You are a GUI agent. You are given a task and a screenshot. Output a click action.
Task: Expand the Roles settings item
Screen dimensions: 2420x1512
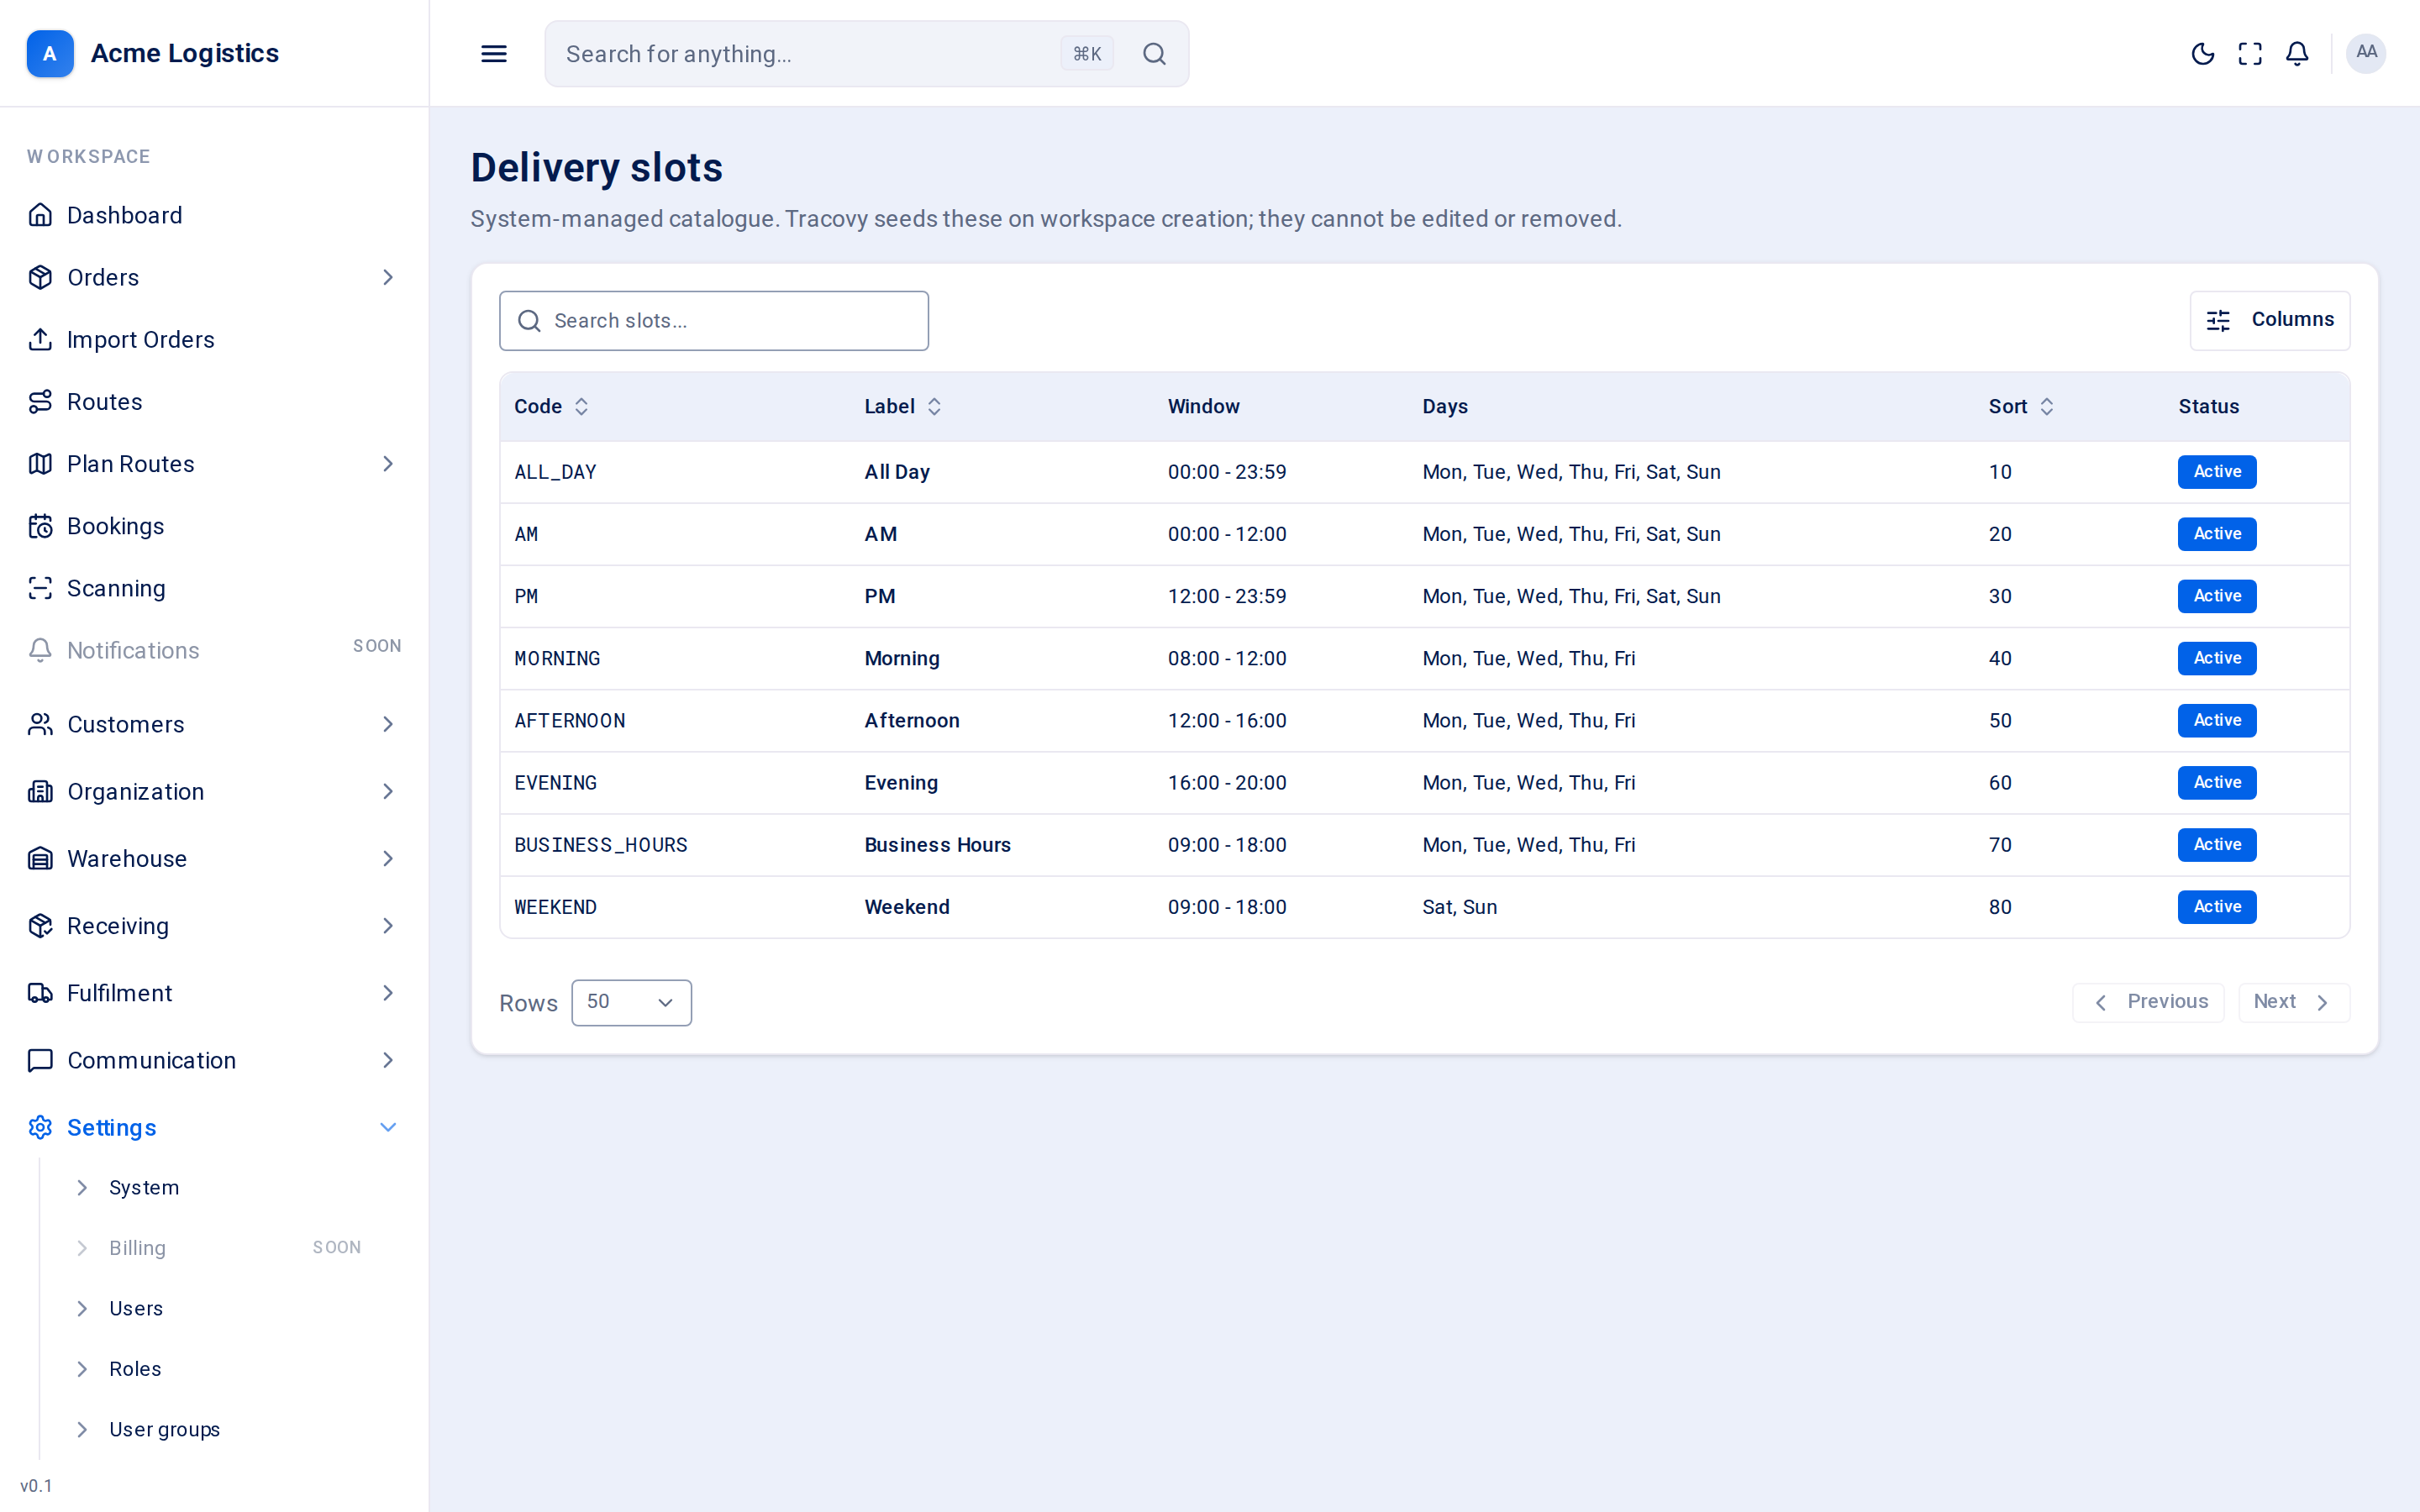pyautogui.click(x=83, y=1369)
